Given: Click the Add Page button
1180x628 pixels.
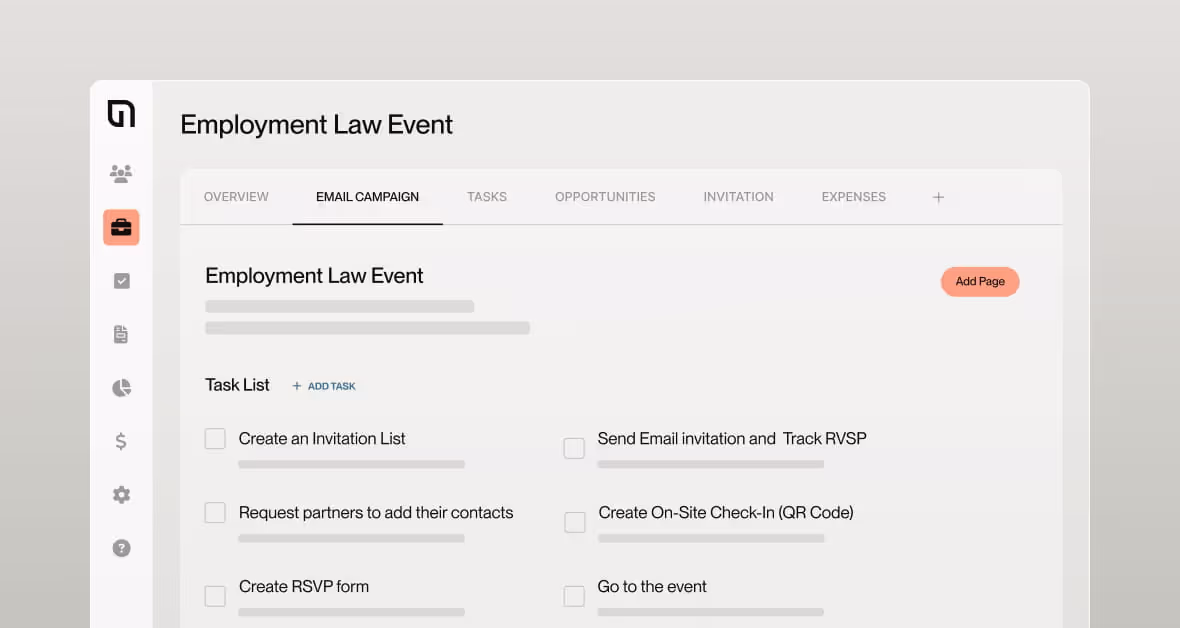Looking at the screenshot, I should (x=979, y=281).
